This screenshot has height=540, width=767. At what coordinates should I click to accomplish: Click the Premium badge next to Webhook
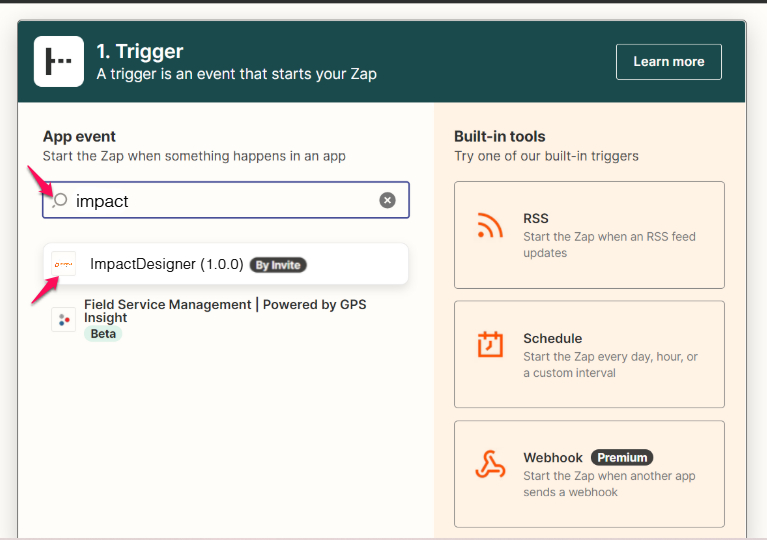pyautogui.click(x=621, y=457)
